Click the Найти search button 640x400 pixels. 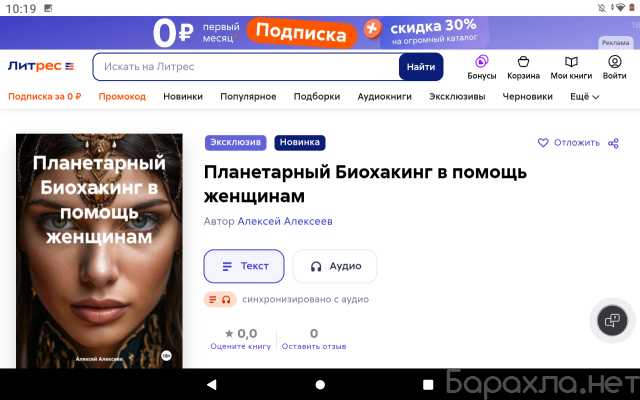[x=421, y=67]
